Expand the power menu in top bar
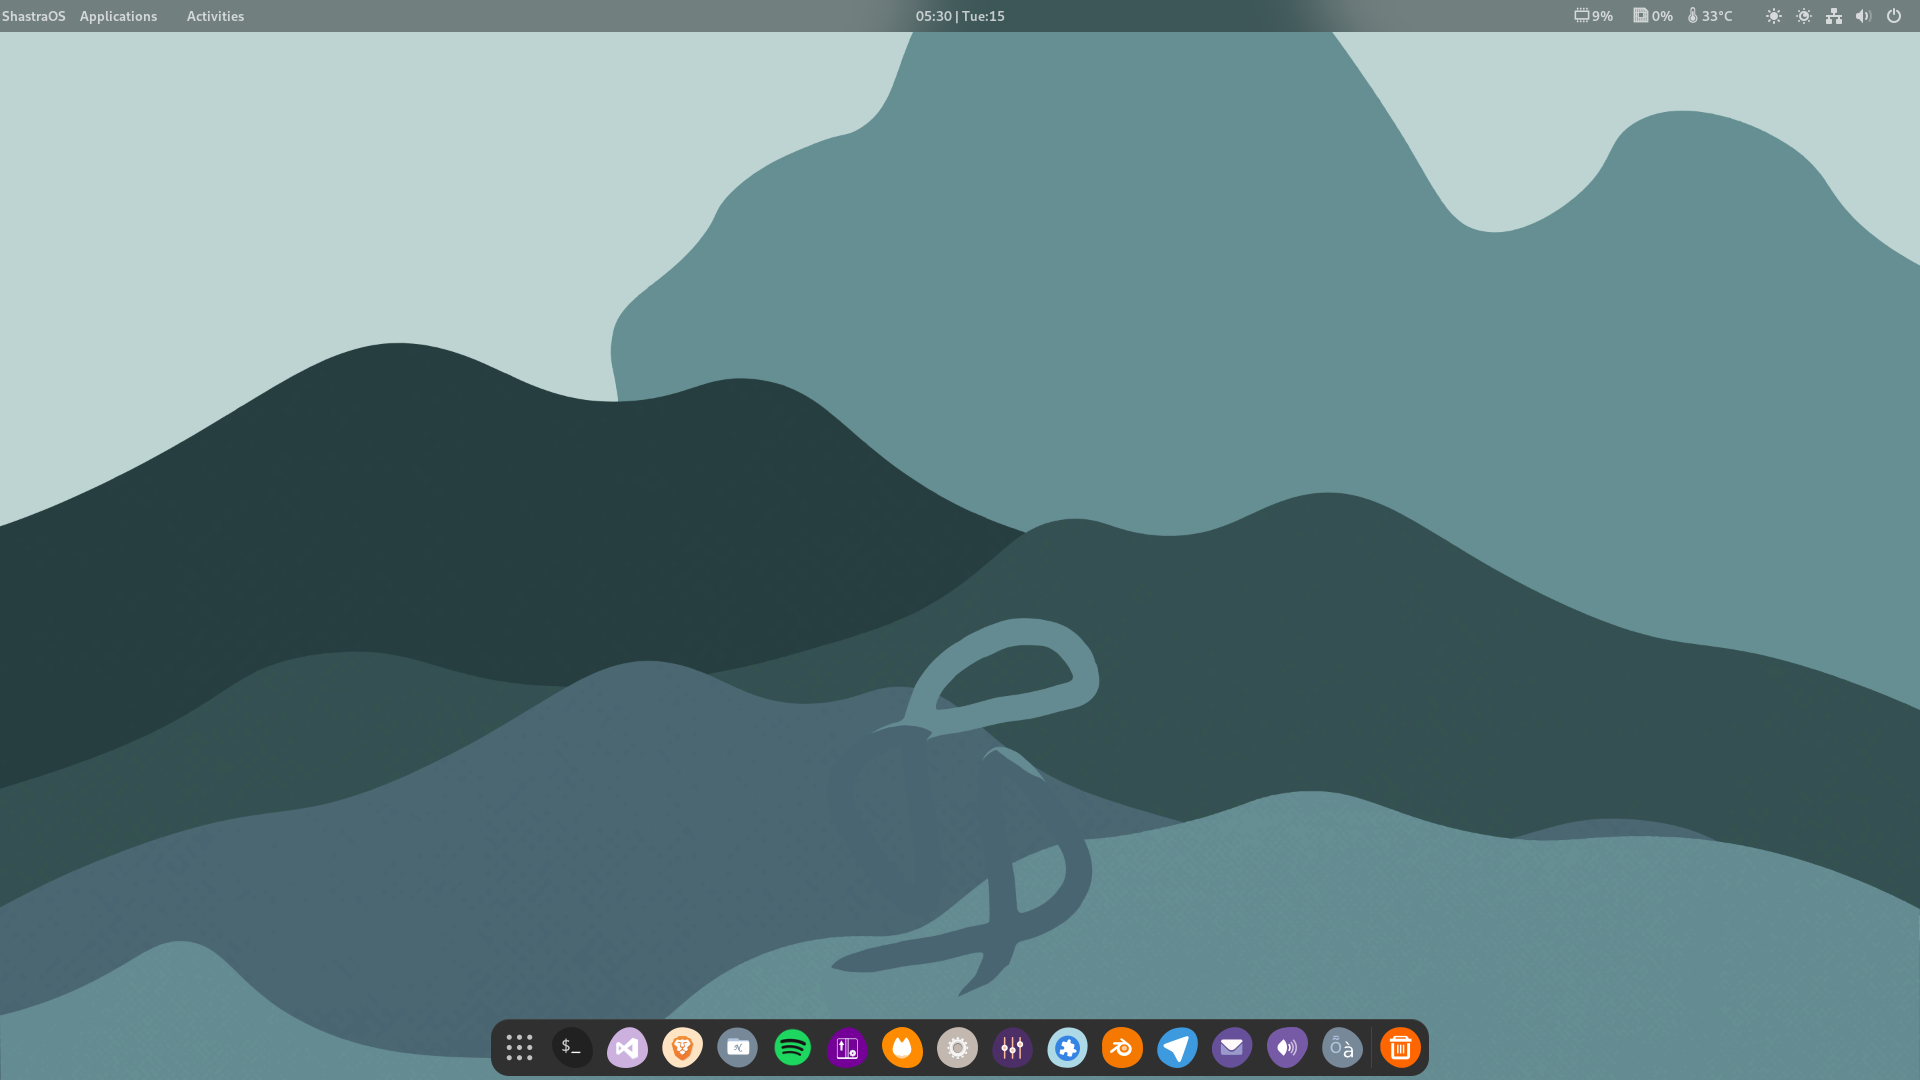The width and height of the screenshot is (1920, 1080). click(1894, 16)
